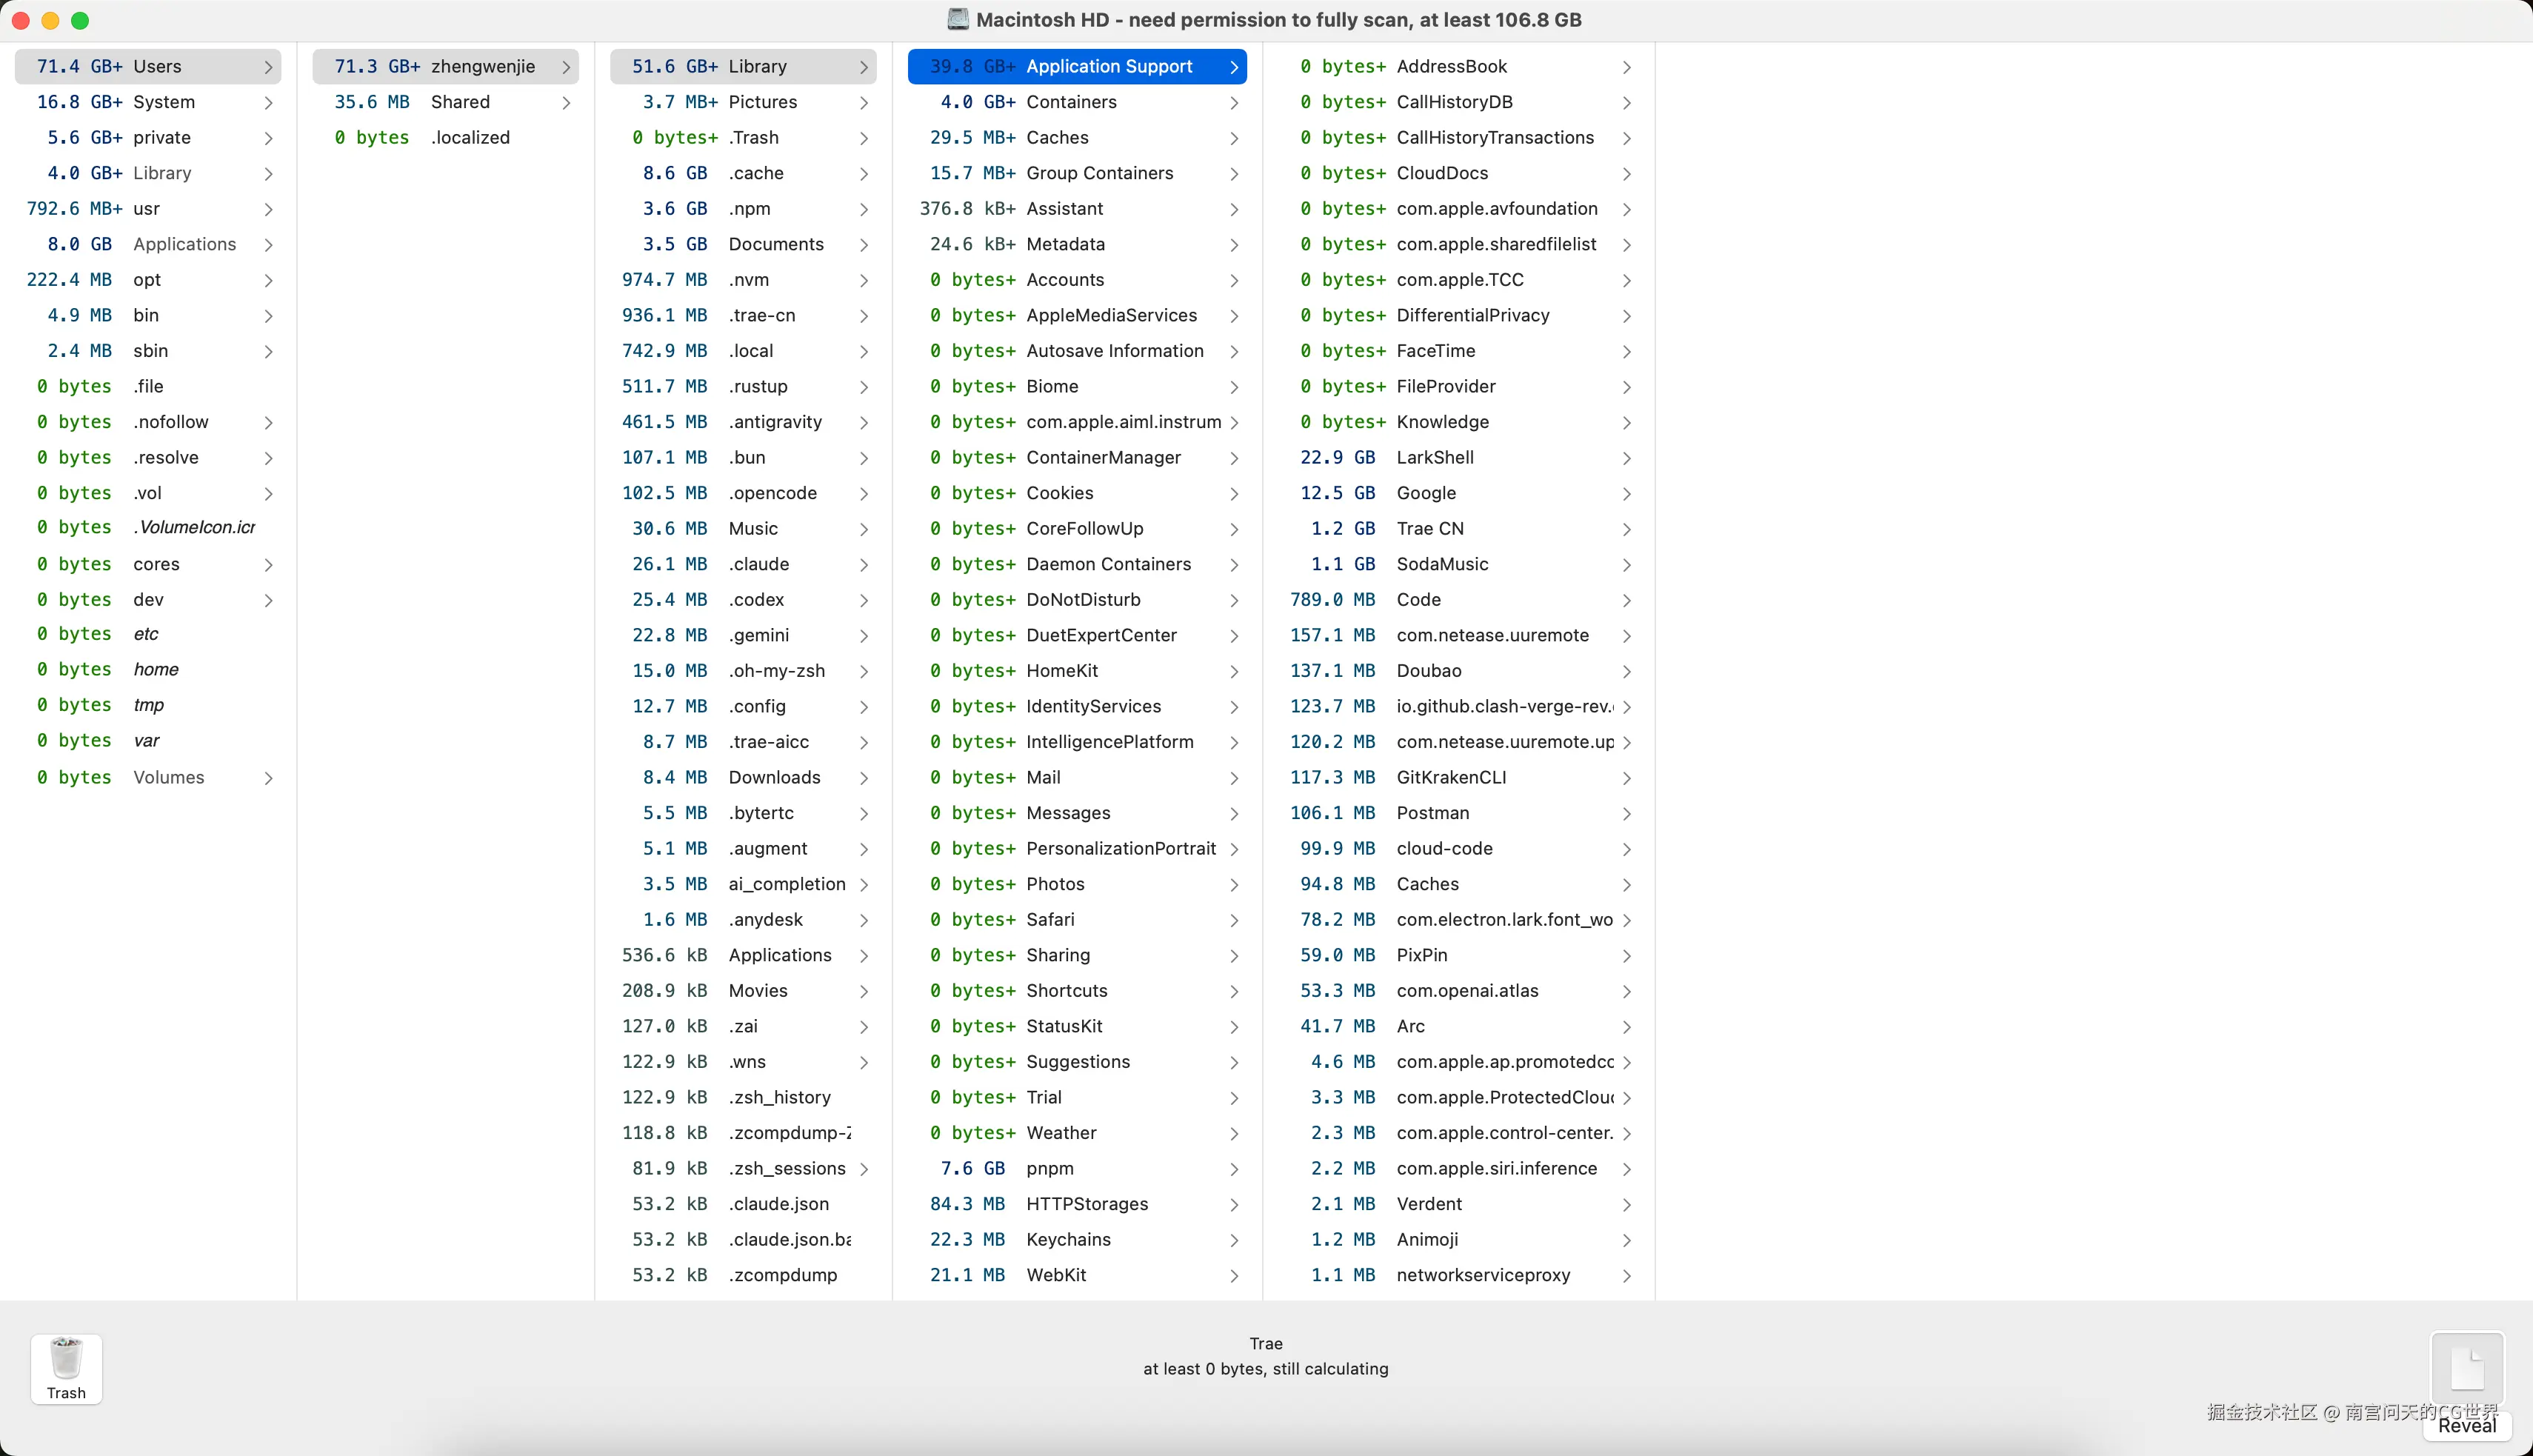The image size is (2533, 1456).
Task: Click the hard drive icon in title bar
Action: point(958,19)
